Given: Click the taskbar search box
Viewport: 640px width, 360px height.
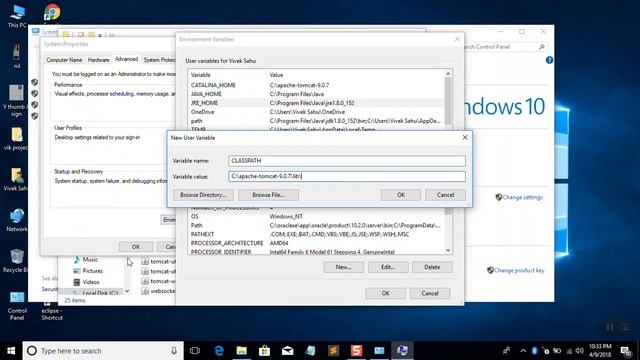Looking at the screenshot, I should pos(103,351).
